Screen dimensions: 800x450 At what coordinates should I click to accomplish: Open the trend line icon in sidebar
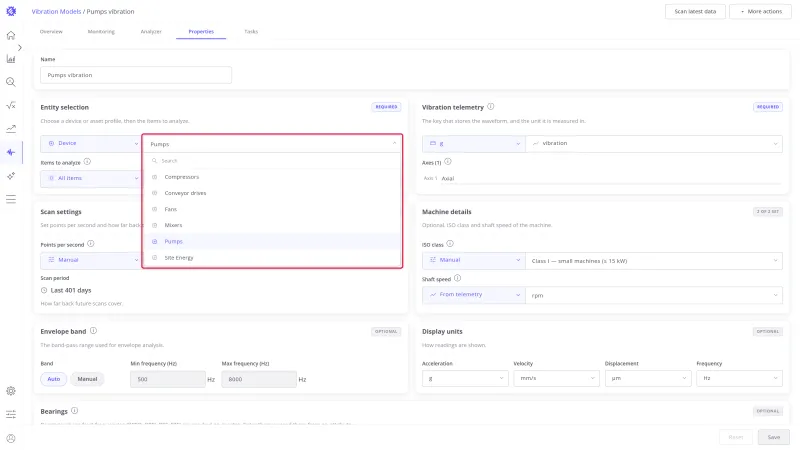[x=11, y=129]
